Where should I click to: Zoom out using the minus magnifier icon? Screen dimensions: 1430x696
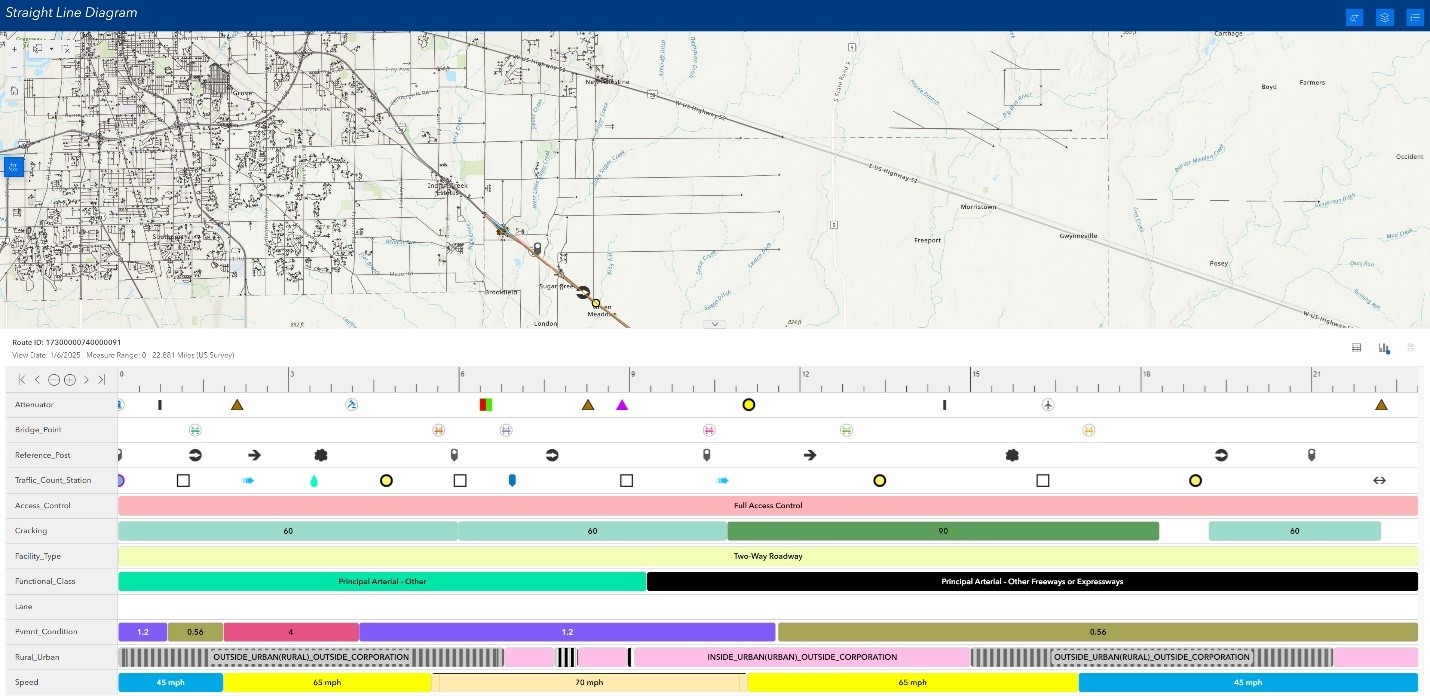[53, 380]
